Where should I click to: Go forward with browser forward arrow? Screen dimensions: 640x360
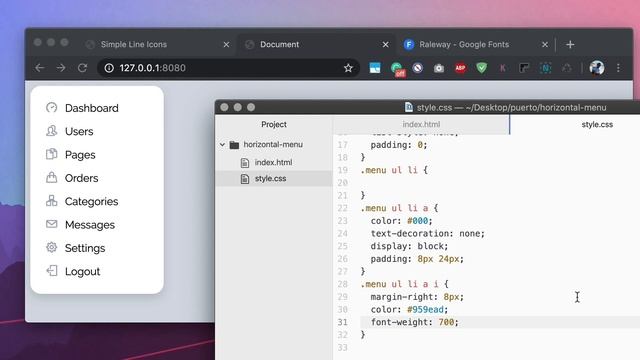pyautogui.click(x=61, y=68)
